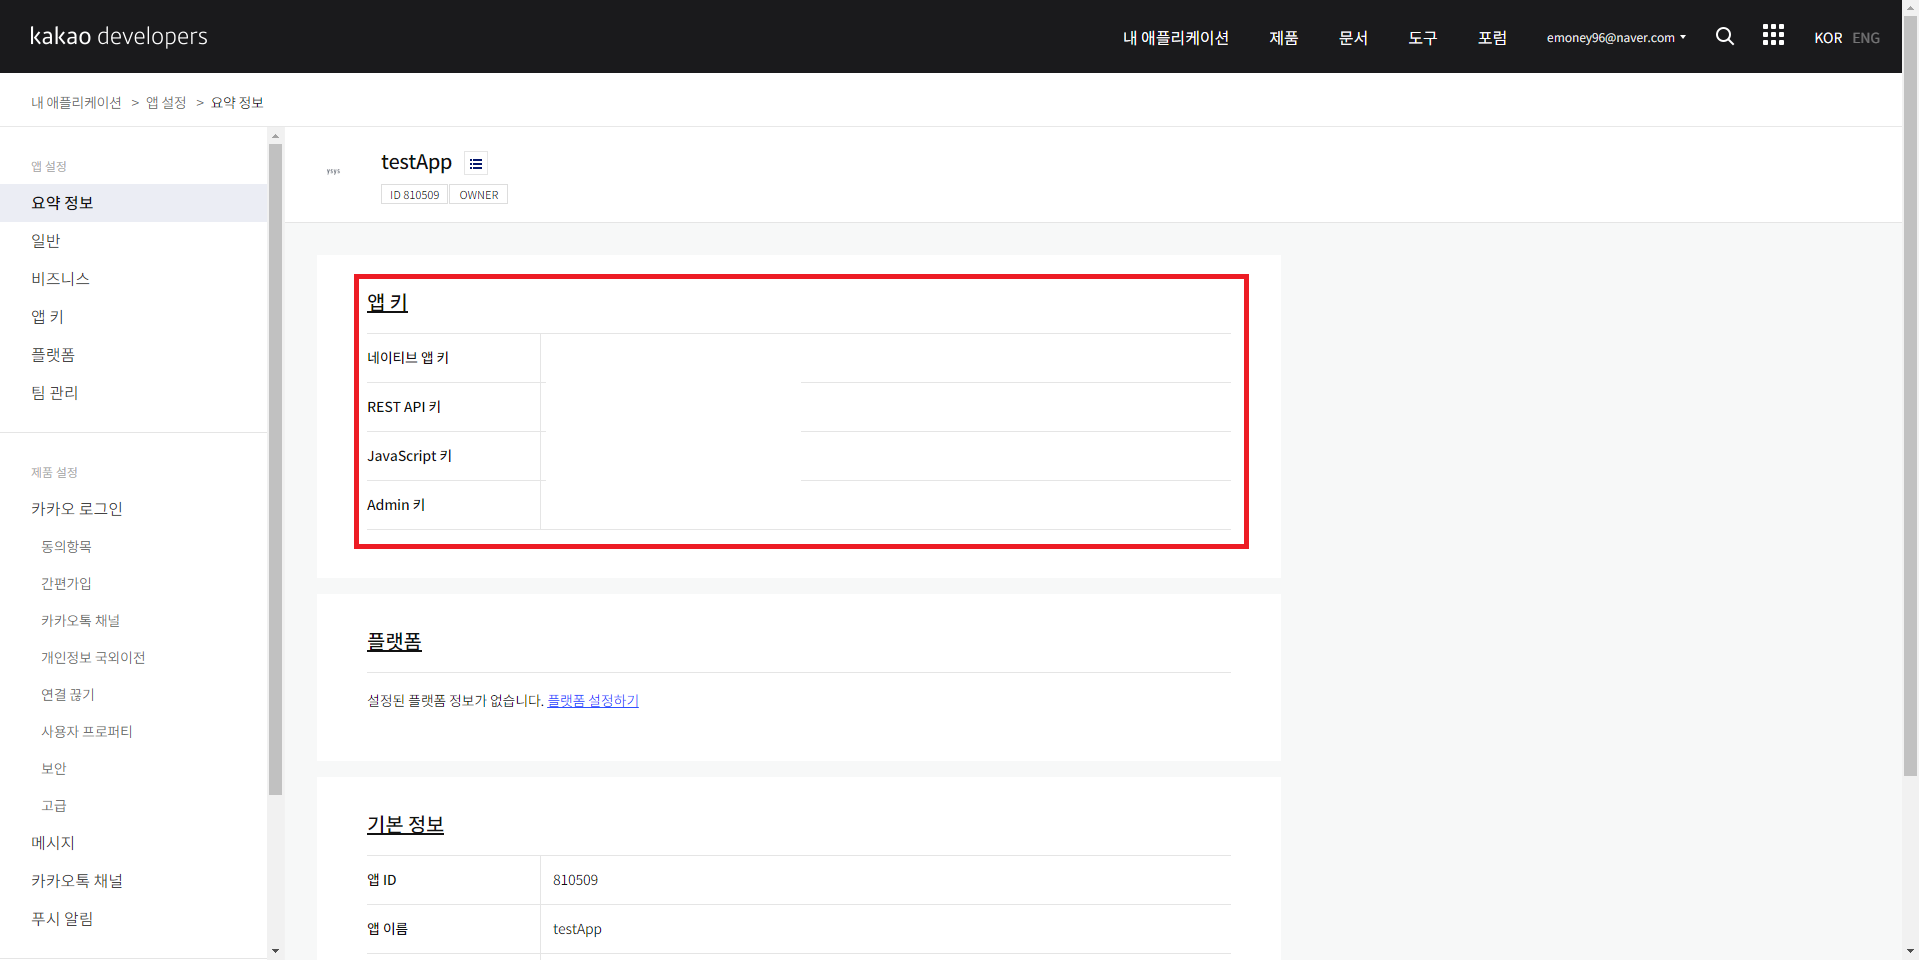Image resolution: width=1919 pixels, height=960 pixels.
Task: Click the page scroll down arrow
Action: click(1910, 952)
